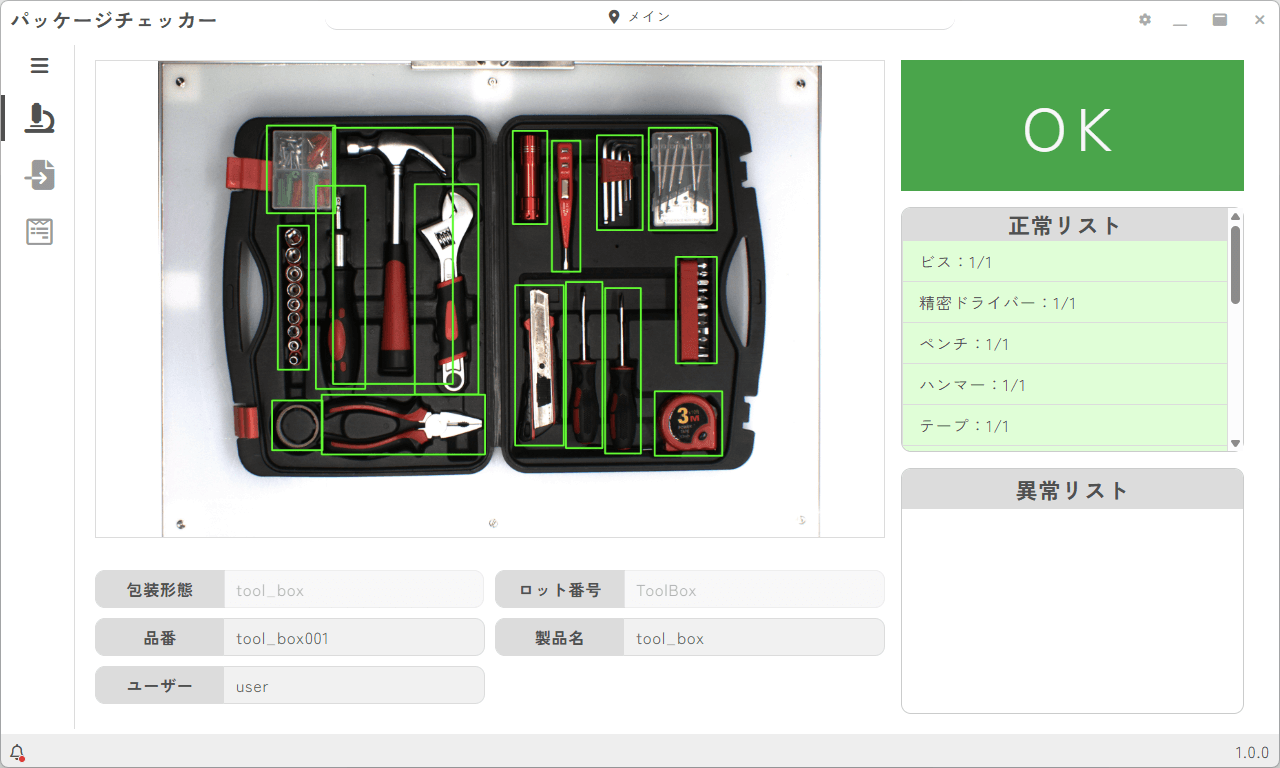1280x768 pixels.
Task: Click the ロット番号 input field
Action: click(x=753, y=589)
